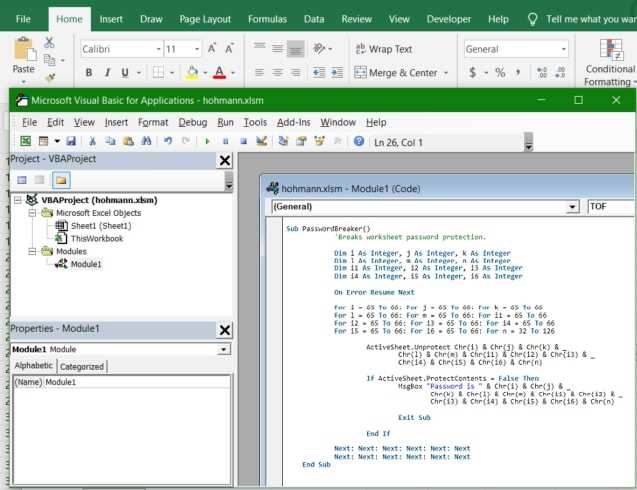Apply percent style format
Screen dimensions: 637x490
(x=500, y=73)
